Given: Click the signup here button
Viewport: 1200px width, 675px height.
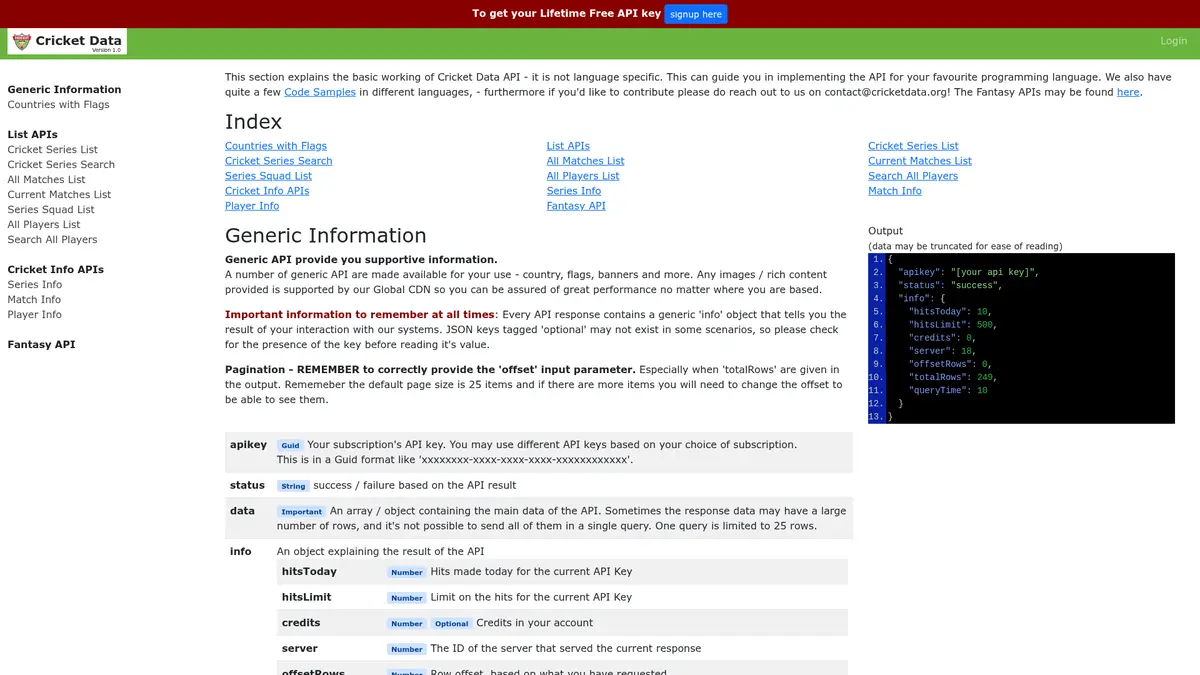Looking at the screenshot, I should [x=696, y=14].
